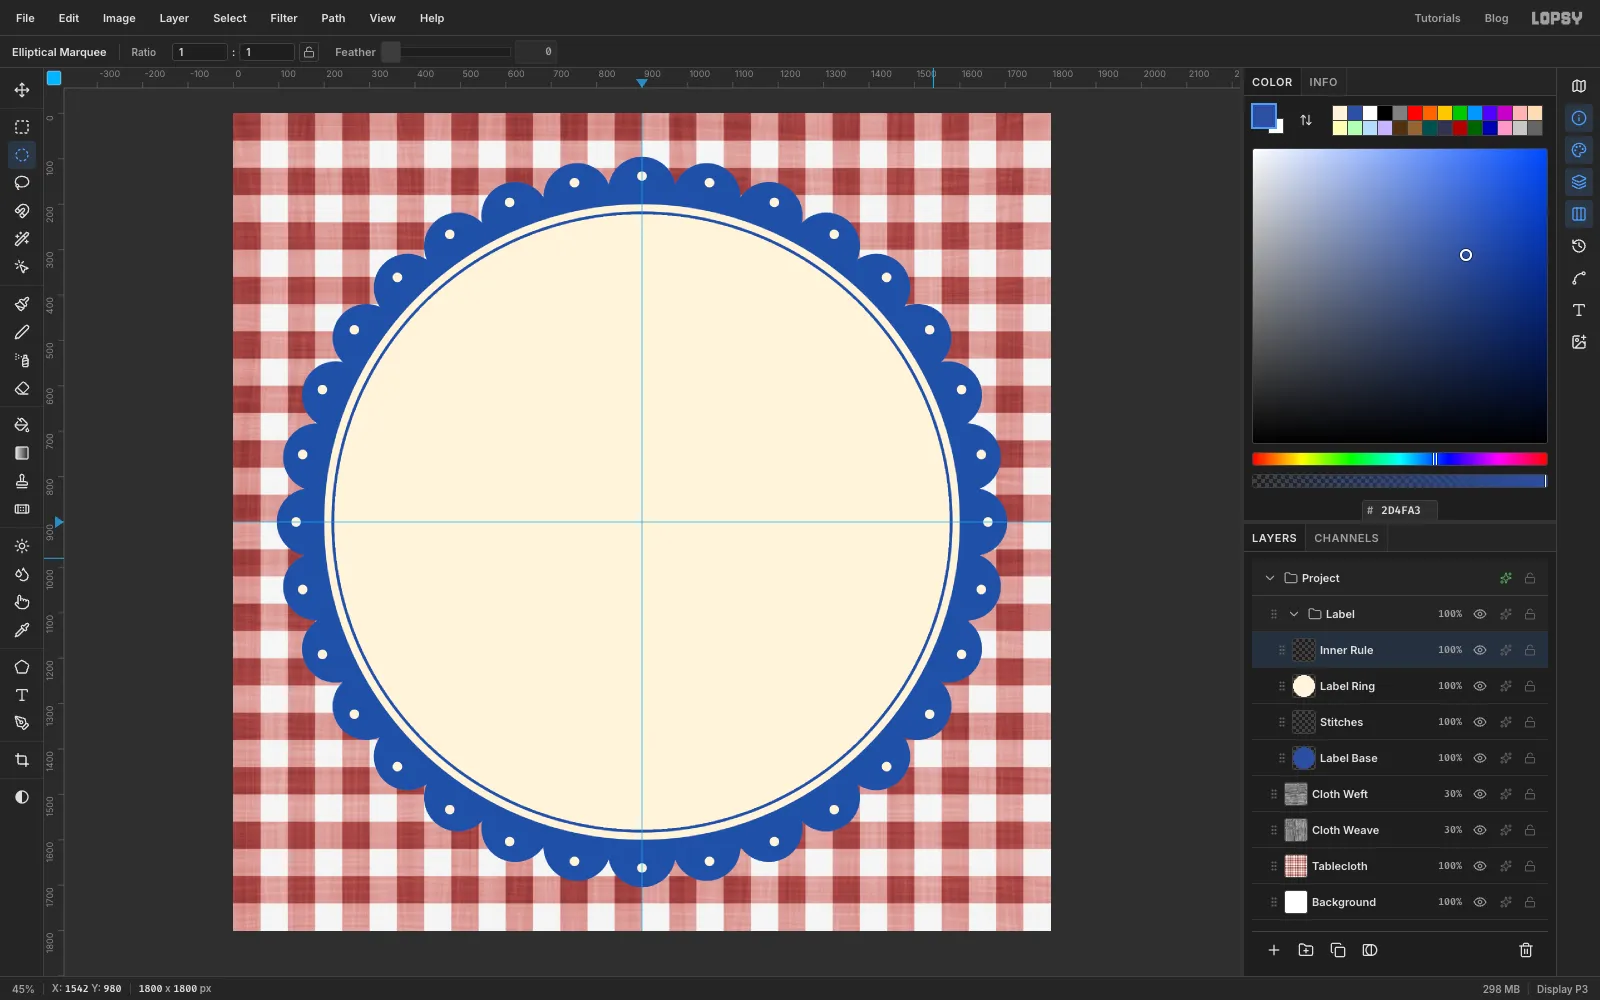Open the Path menu
The height and width of the screenshot is (1000, 1600).
pyautogui.click(x=333, y=18)
